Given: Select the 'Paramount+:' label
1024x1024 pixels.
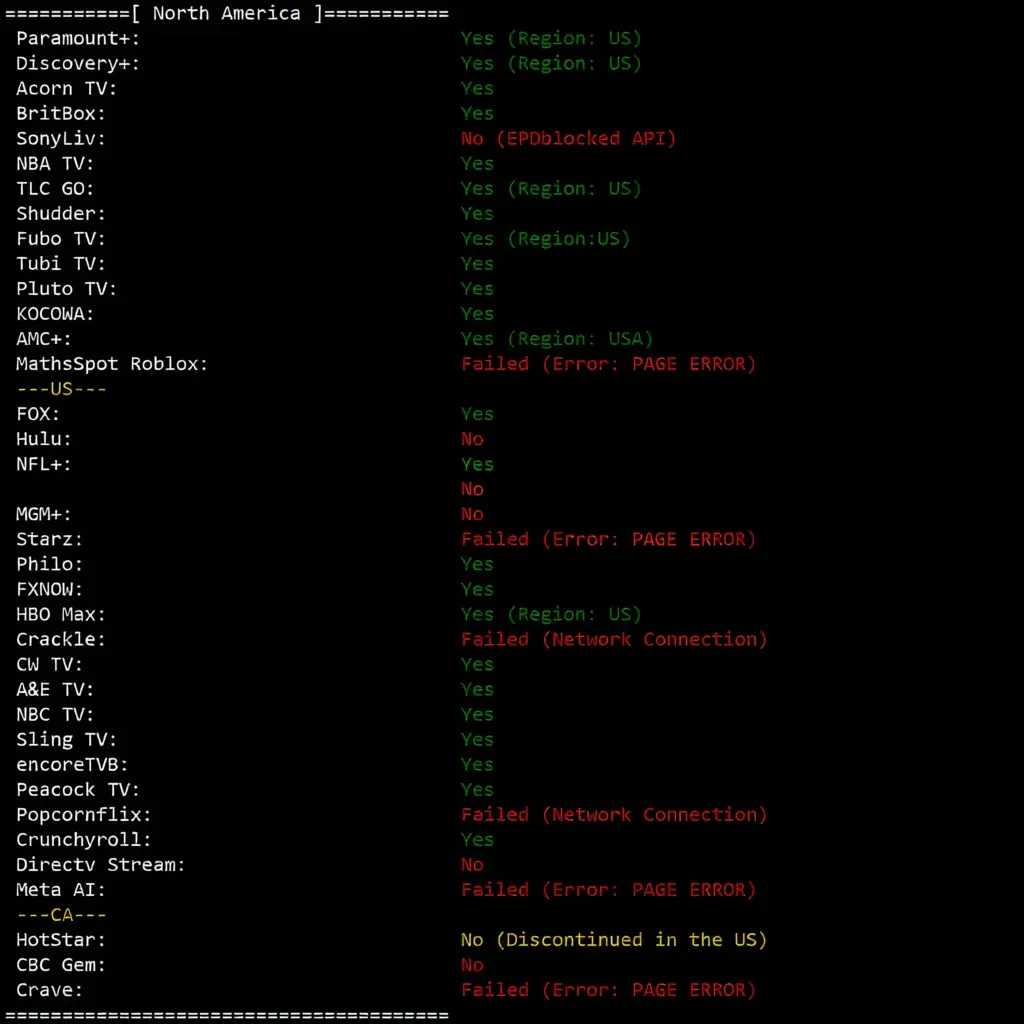Looking at the screenshot, I should (x=78, y=39).
